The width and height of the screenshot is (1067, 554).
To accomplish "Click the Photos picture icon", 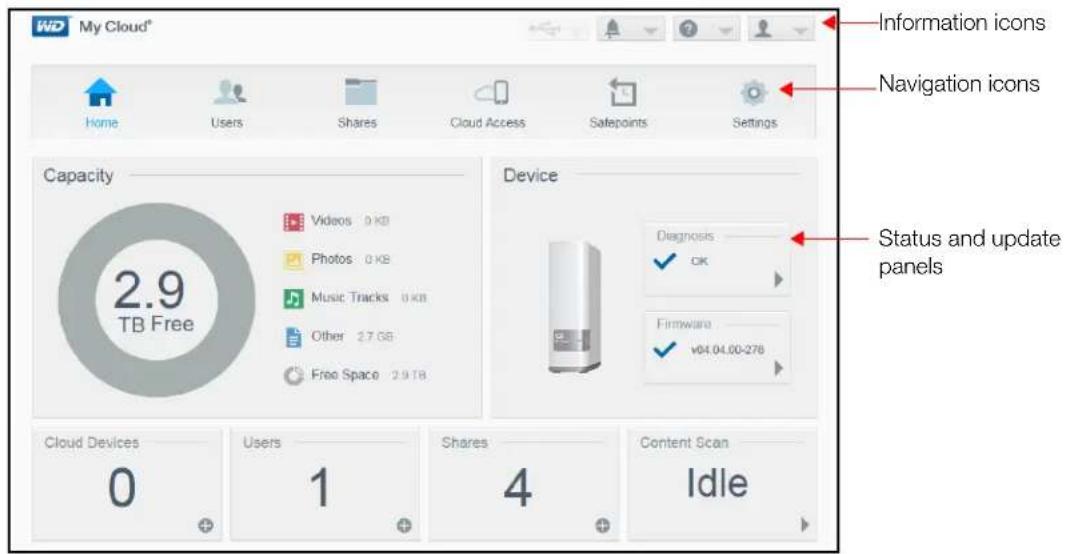I will point(293,259).
